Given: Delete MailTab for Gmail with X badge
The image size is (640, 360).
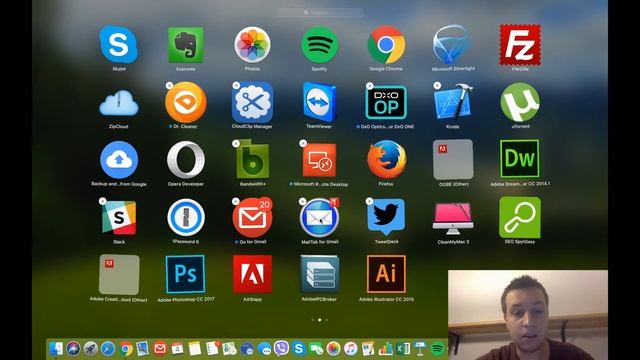Looking at the screenshot, I should (x=302, y=201).
